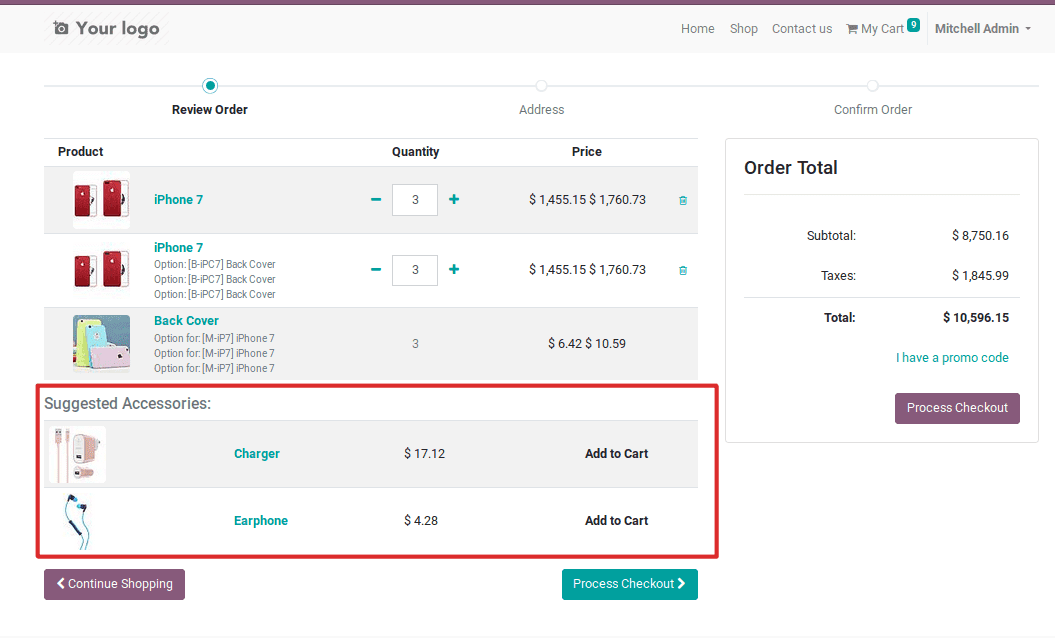1055x638 pixels.
Task: Click the Subtotal value $ 8,750.16
Action: pos(980,236)
